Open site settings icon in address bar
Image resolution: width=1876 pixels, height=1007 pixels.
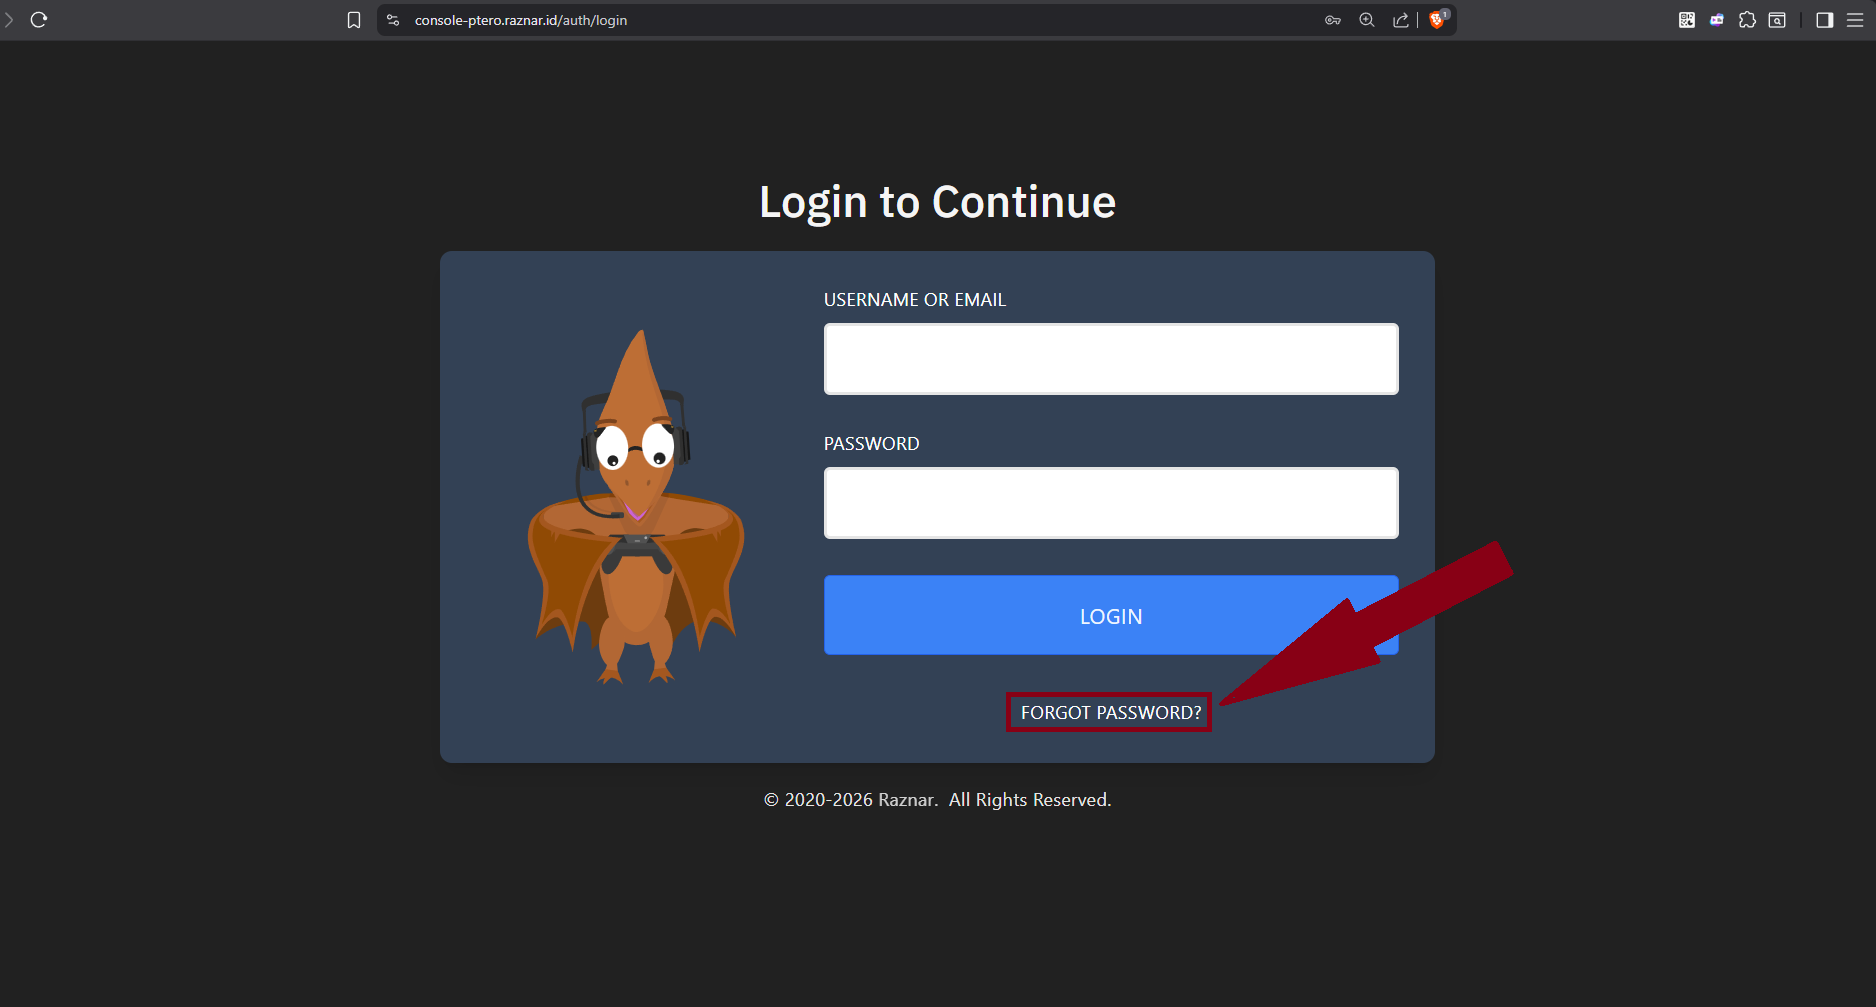[393, 20]
